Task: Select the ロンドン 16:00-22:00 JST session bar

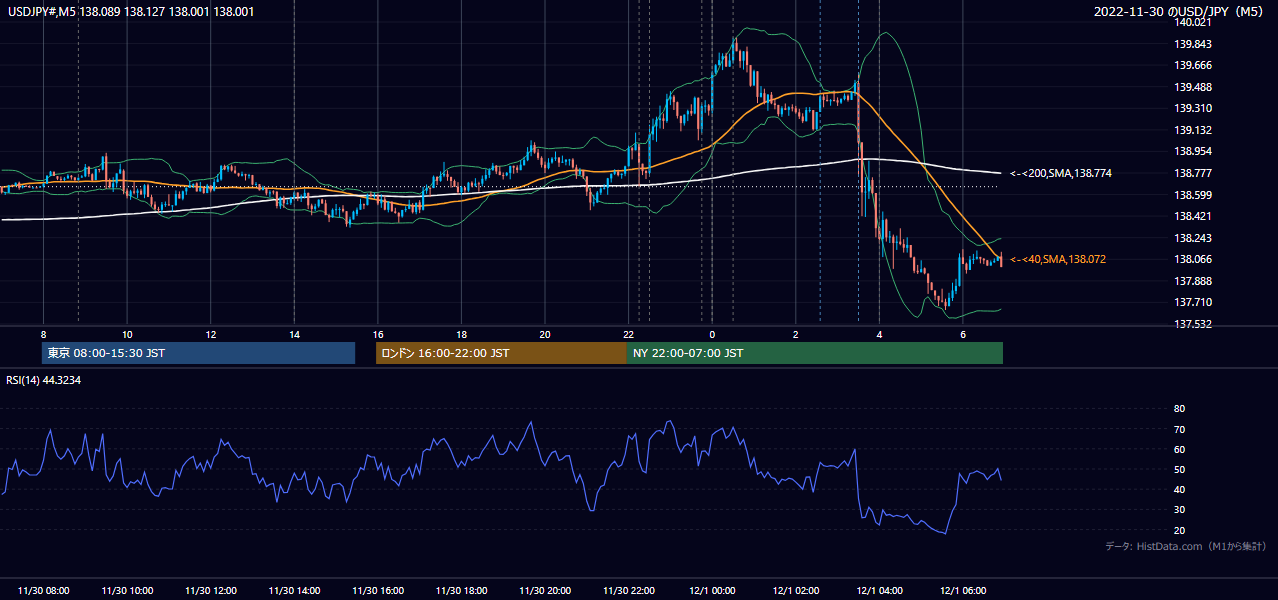Action: (x=501, y=353)
